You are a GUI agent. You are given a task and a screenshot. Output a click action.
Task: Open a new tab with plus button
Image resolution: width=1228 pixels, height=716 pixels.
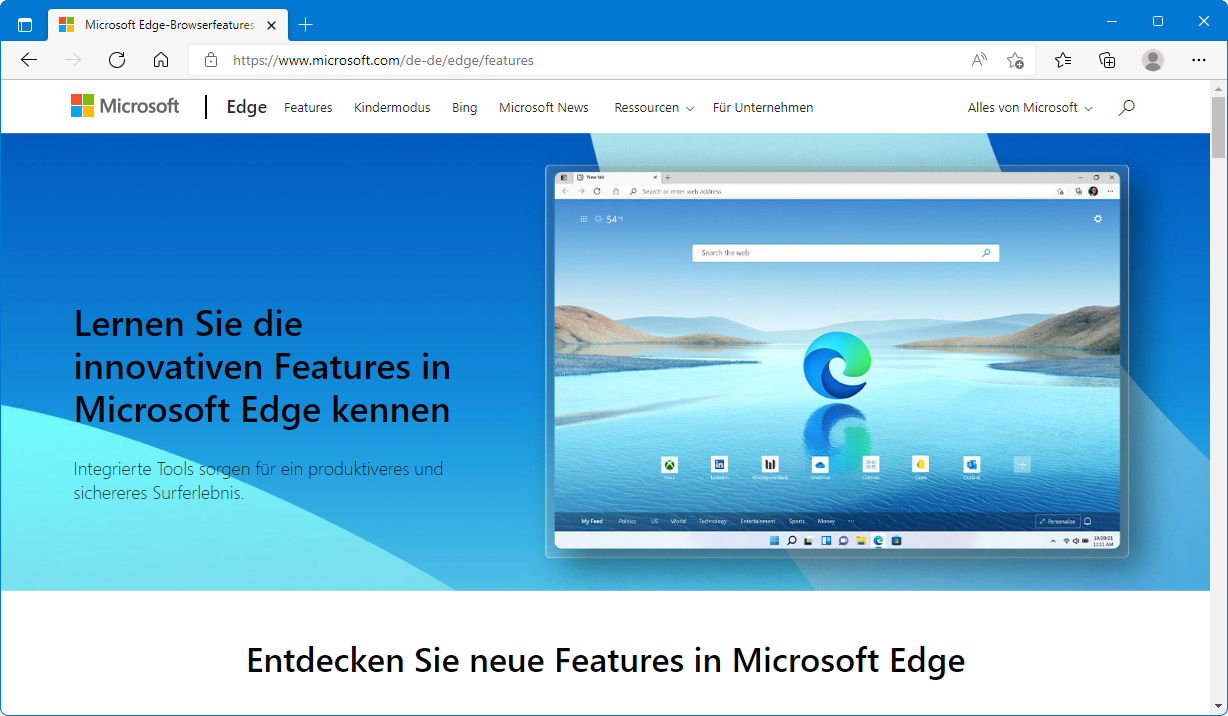point(306,24)
